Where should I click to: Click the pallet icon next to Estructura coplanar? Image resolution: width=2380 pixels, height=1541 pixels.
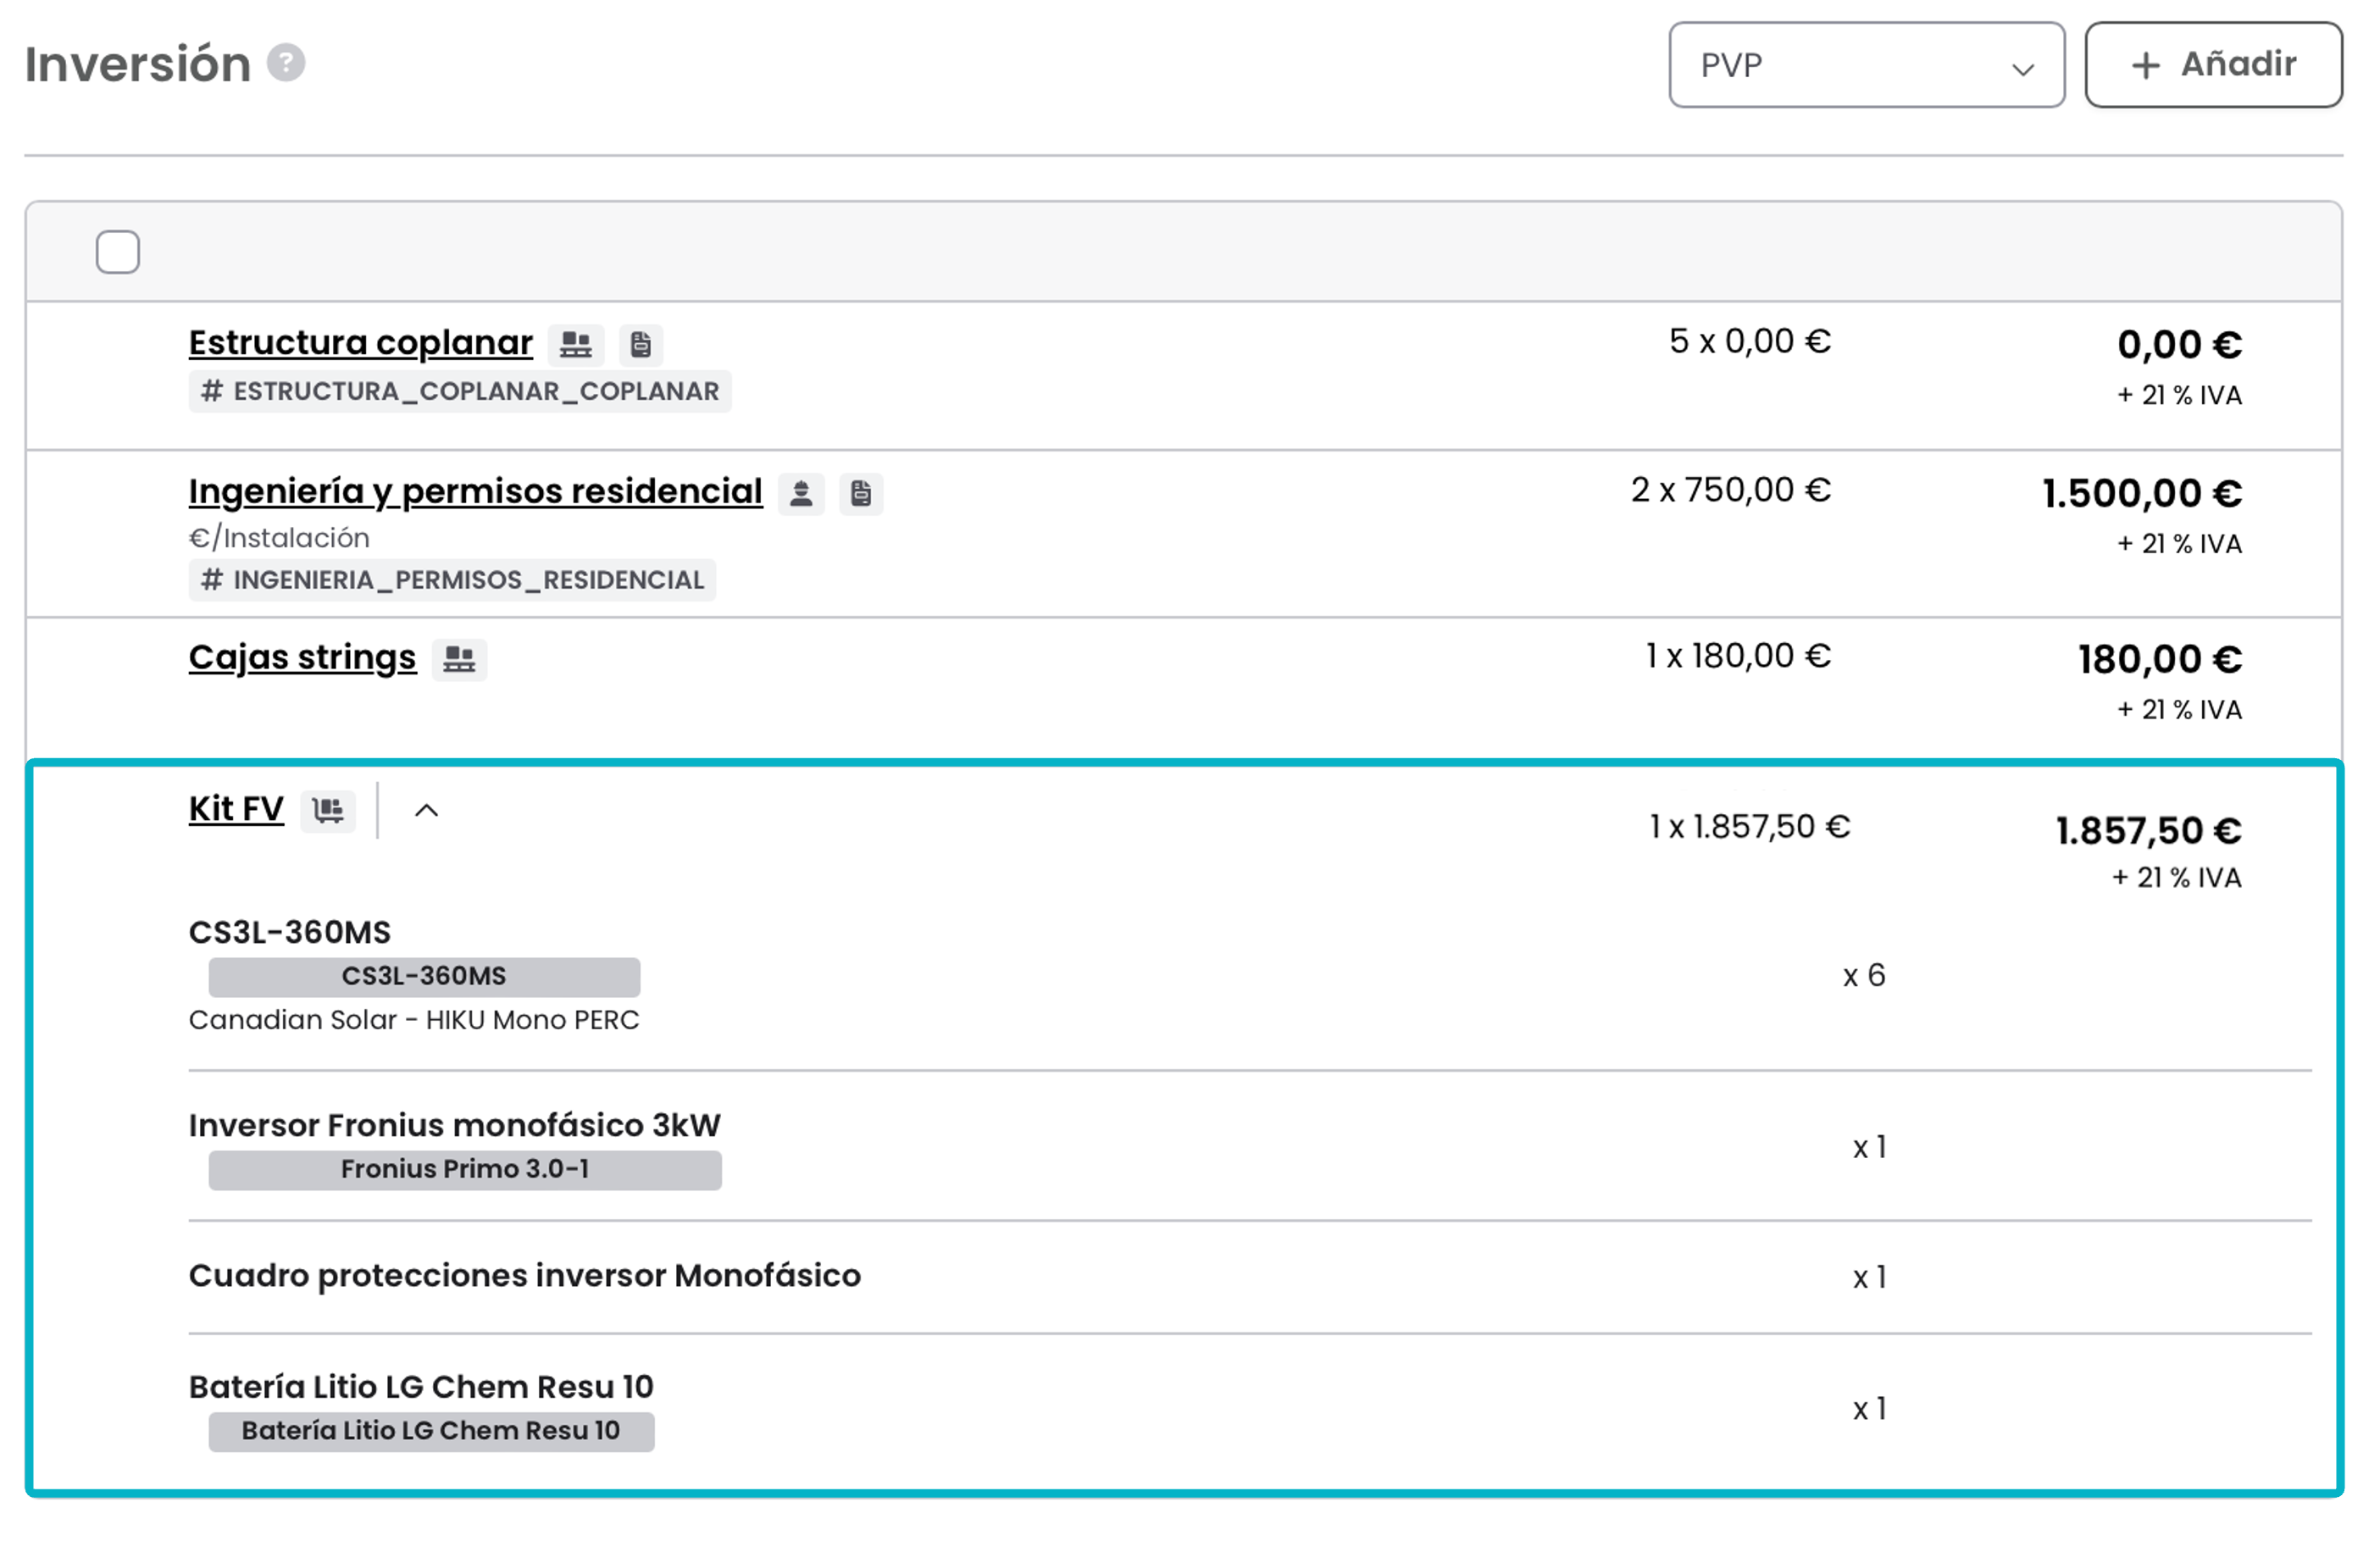coord(576,345)
